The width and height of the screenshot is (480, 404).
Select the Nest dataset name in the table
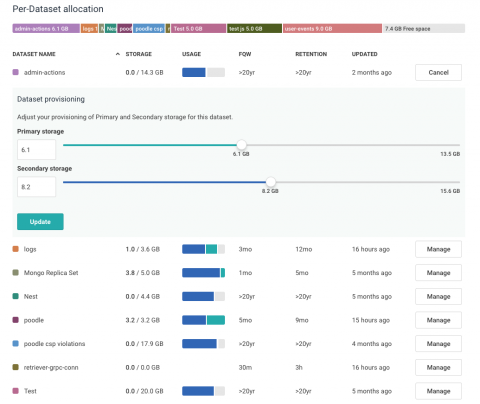[x=31, y=296]
